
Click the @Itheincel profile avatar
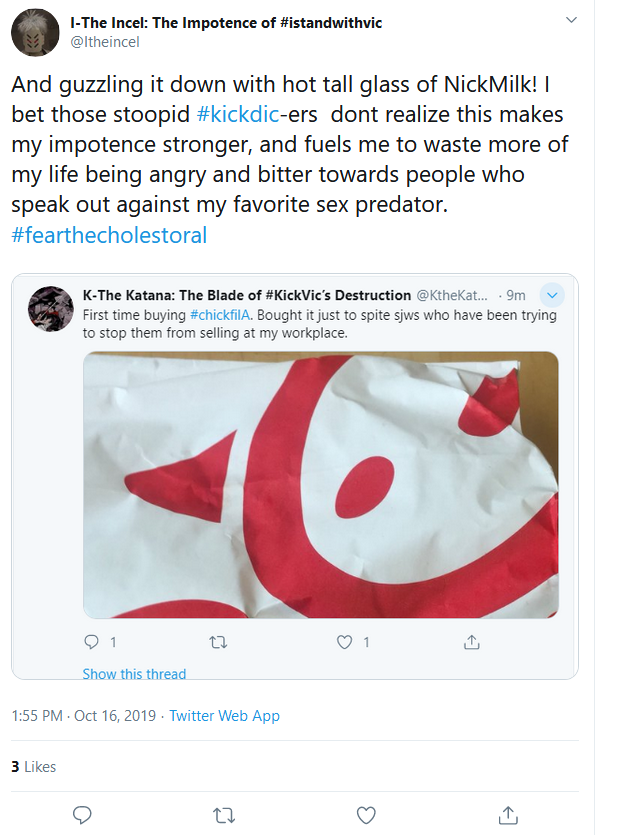pos(35,32)
